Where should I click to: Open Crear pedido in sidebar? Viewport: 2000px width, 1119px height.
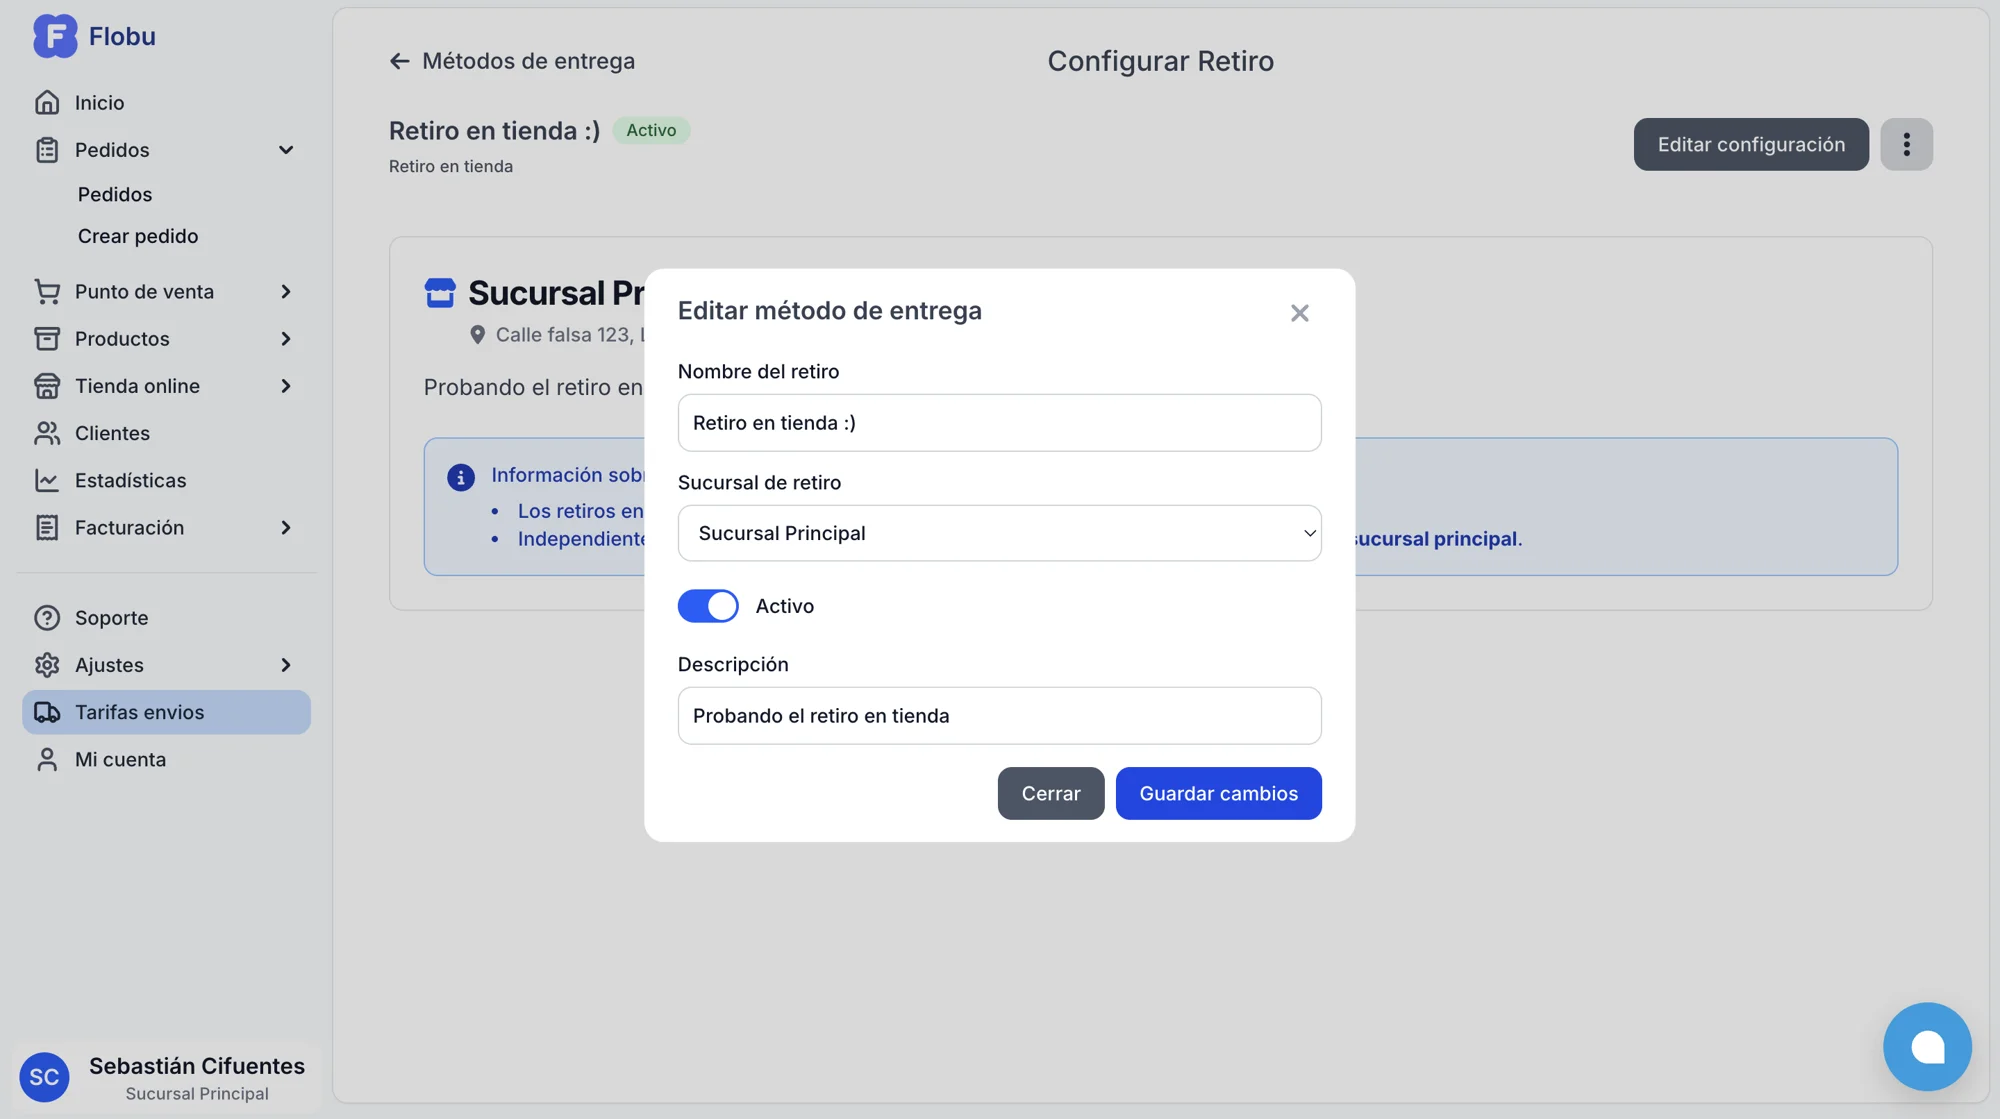(138, 236)
